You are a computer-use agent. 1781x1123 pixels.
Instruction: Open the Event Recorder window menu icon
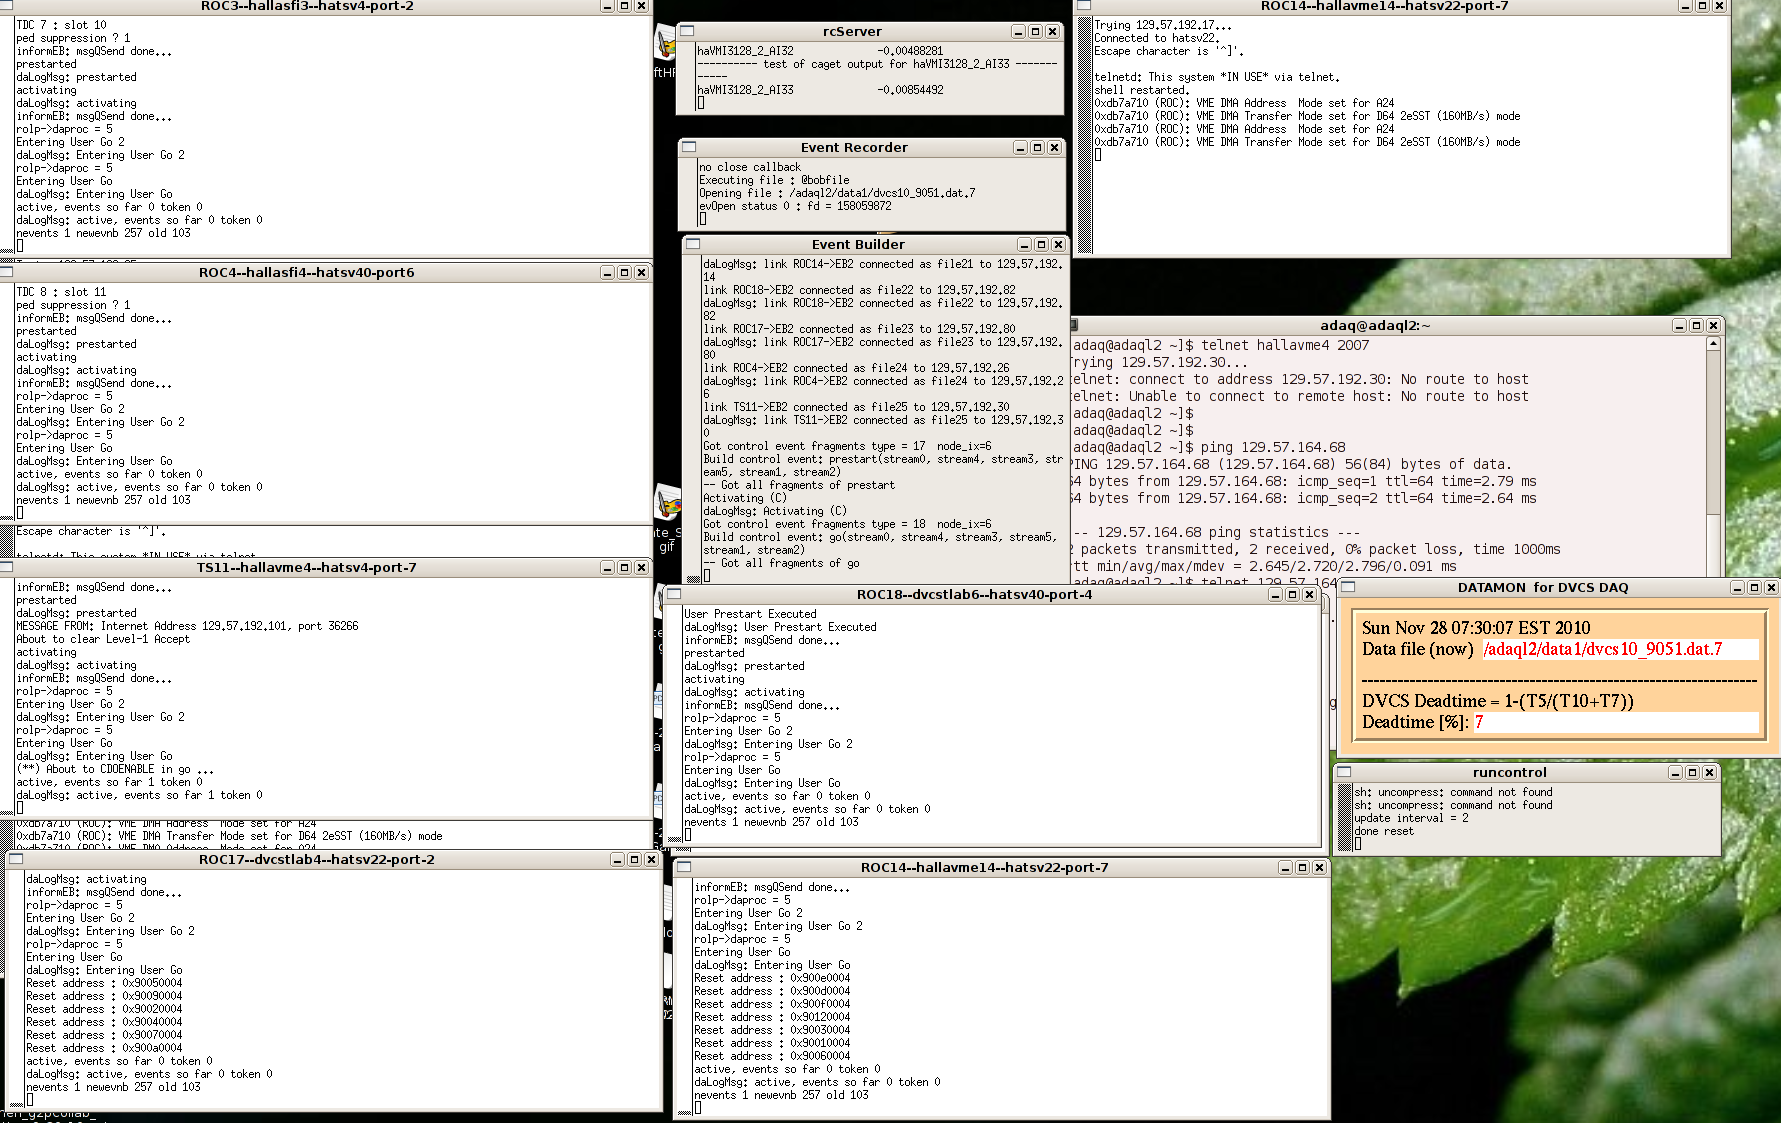tap(689, 147)
